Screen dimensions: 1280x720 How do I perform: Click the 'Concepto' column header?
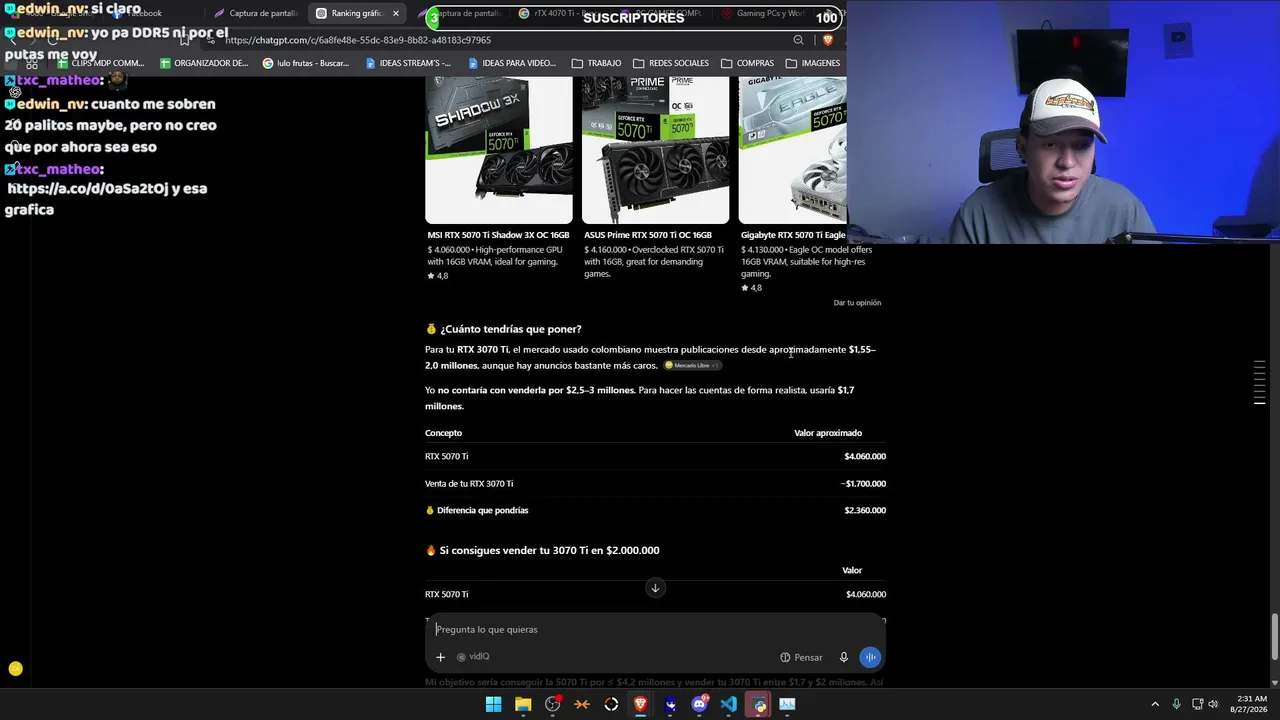coord(443,433)
